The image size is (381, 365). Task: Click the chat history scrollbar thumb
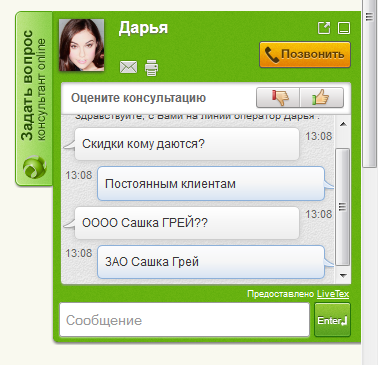[x=343, y=207]
